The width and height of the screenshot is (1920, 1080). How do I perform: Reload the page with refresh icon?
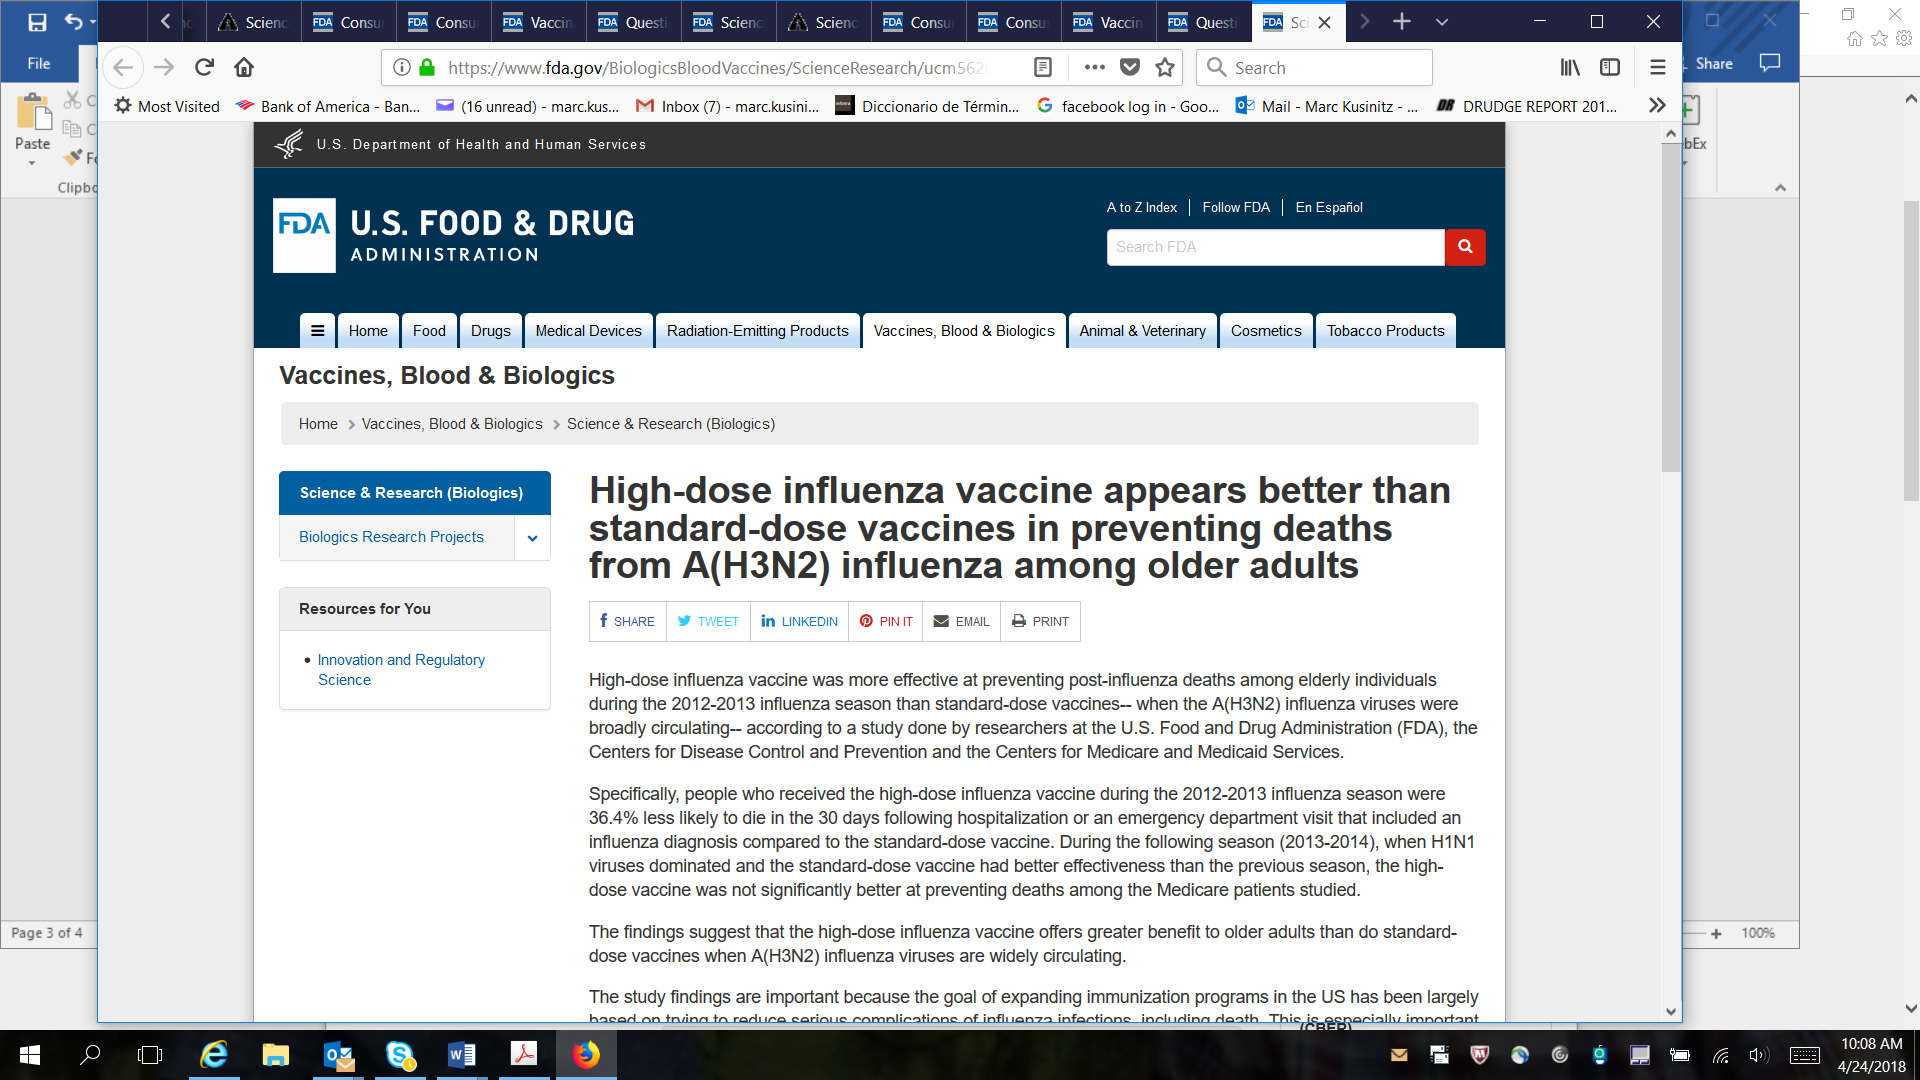pyautogui.click(x=205, y=67)
